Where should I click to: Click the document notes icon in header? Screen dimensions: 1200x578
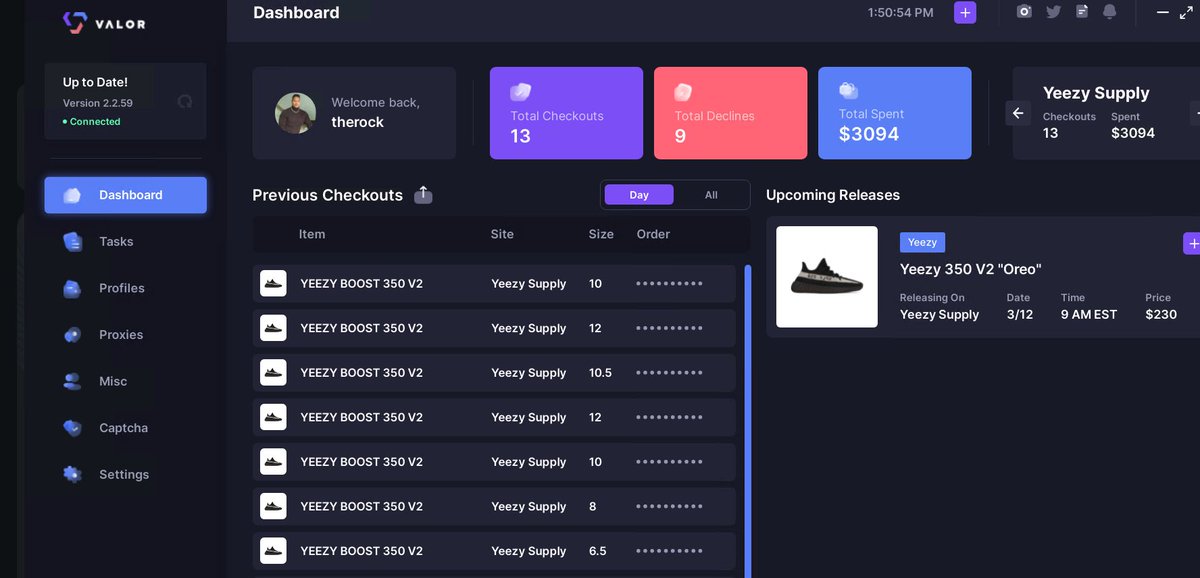coord(1082,12)
